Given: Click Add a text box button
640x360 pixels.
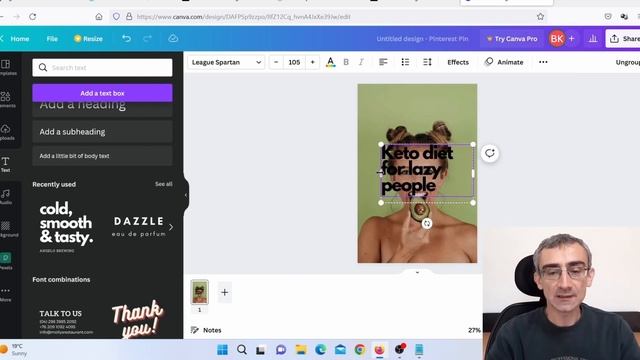Looking at the screenshot, I should click(x=102, y=93).
